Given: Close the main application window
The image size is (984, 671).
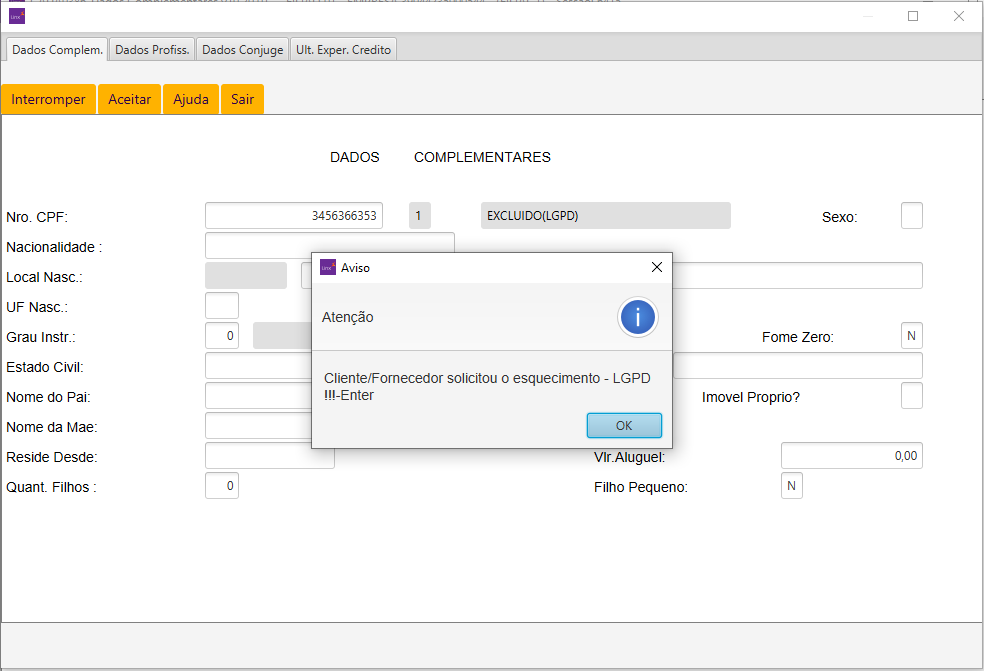Looking at the screenshot, I should tap(959, 16).
